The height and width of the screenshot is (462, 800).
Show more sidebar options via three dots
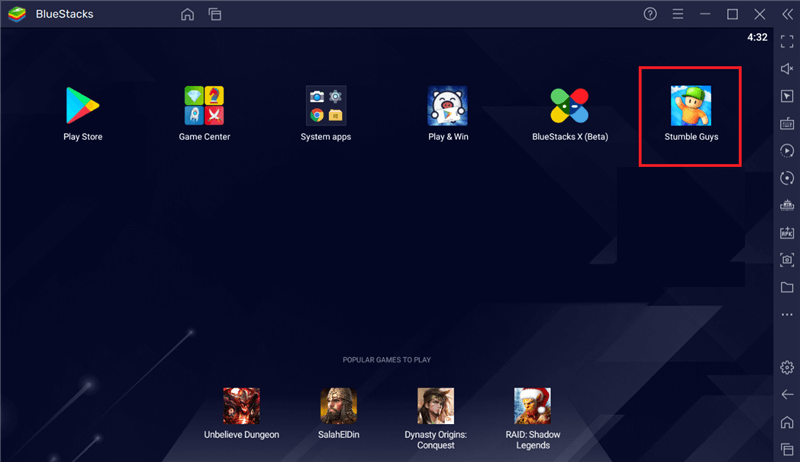point(787,315)
